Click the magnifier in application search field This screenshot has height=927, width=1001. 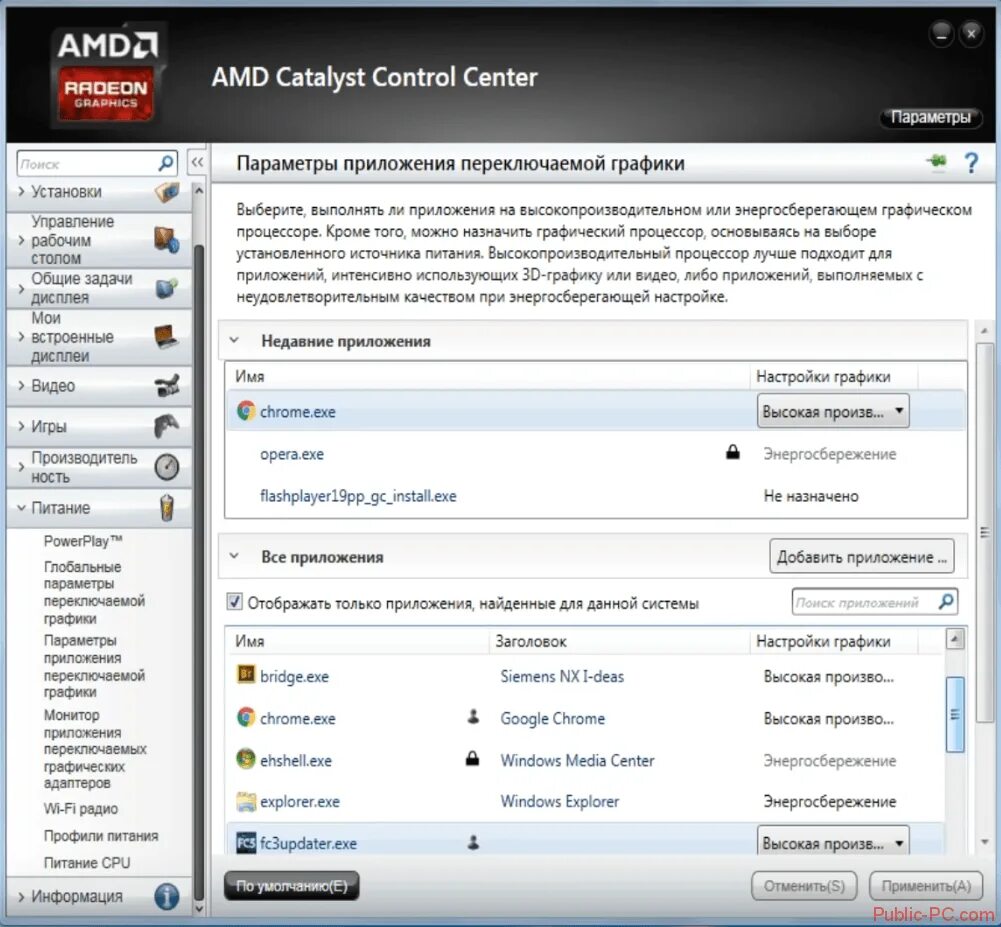point(946,601)
